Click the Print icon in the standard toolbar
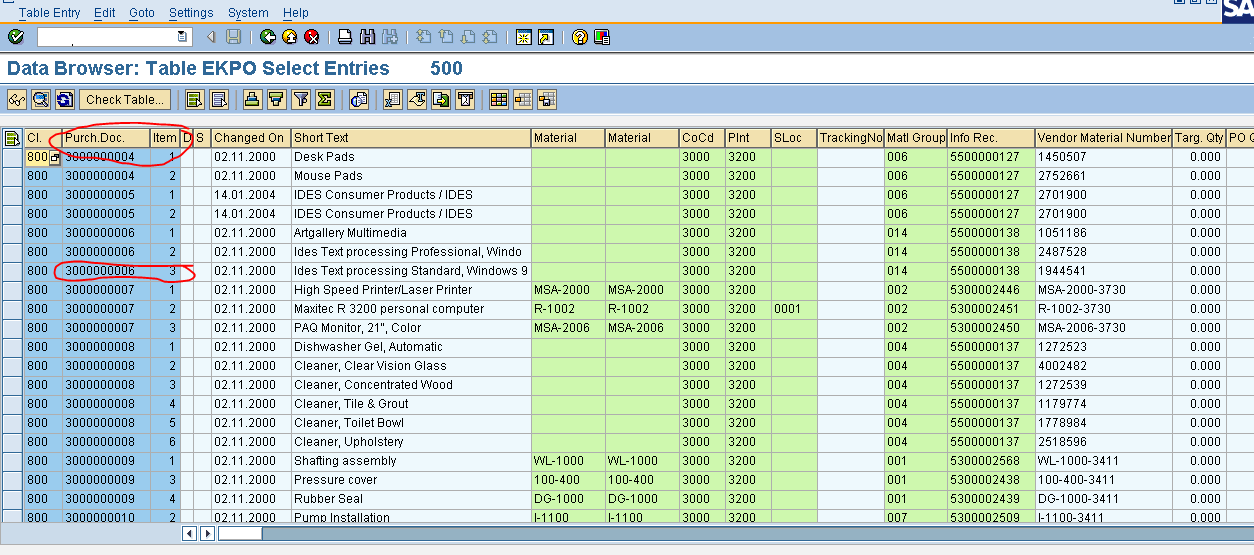Image resolution: width=1254 pixels, height=555 pixels. point(344,37)
